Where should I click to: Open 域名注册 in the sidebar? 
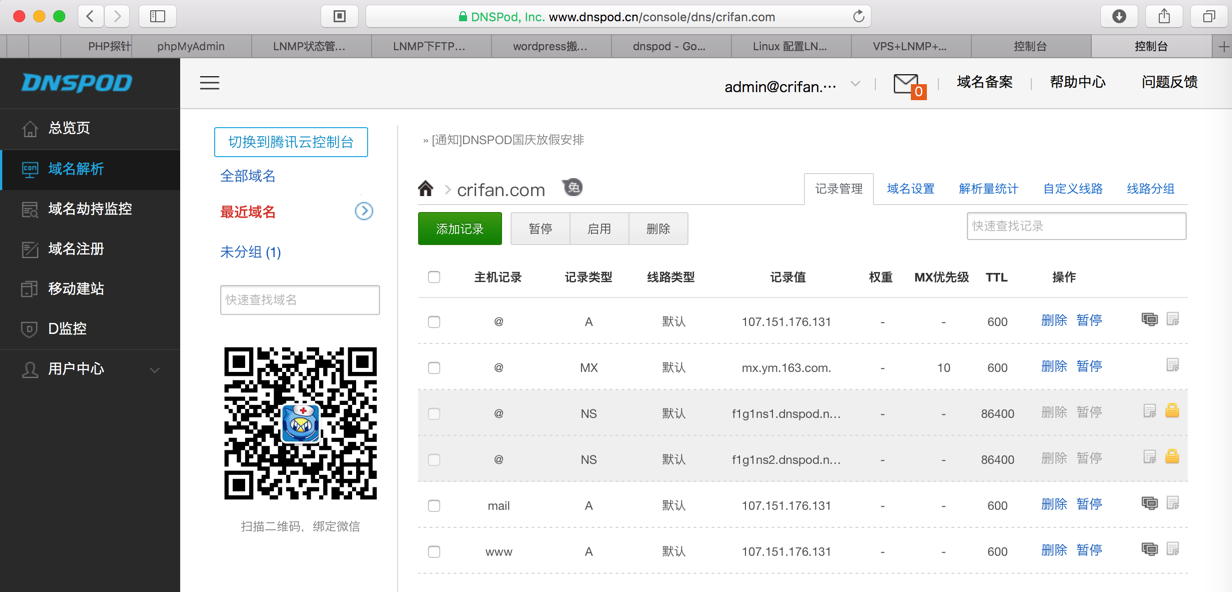pos(90,249)
